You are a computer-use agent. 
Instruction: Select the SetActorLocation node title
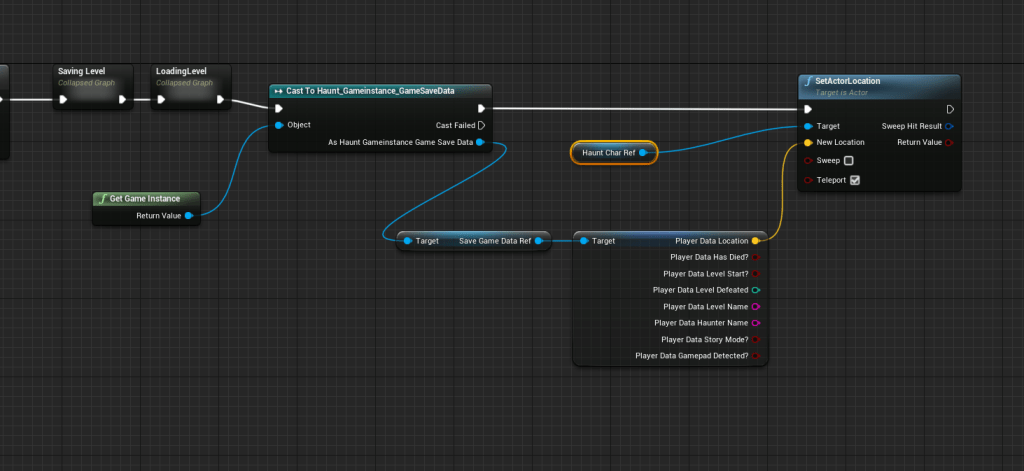847,81
